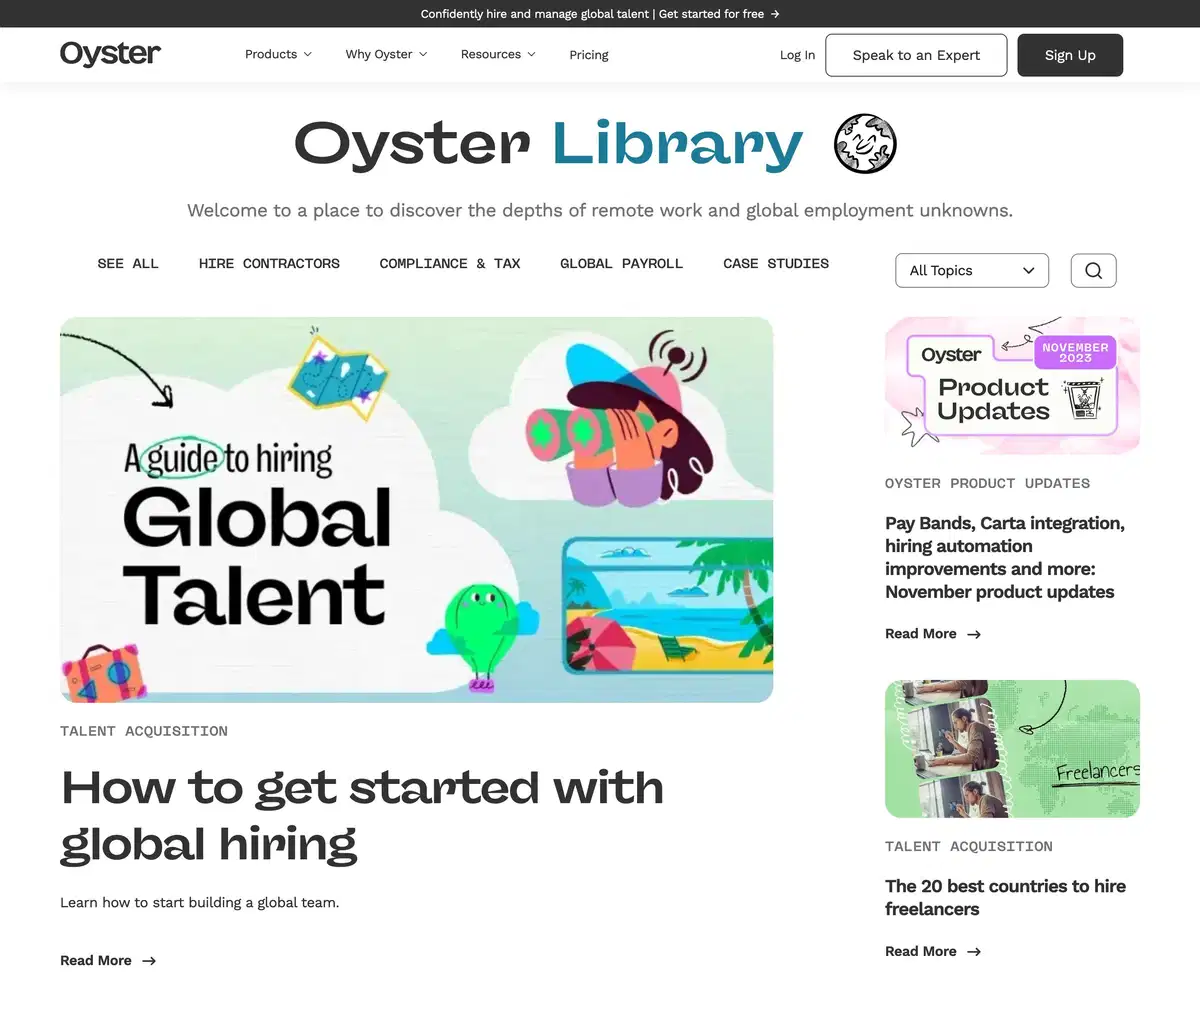
Task: Click TALENT ACQUISITION label under hero image
Action: 144,731
